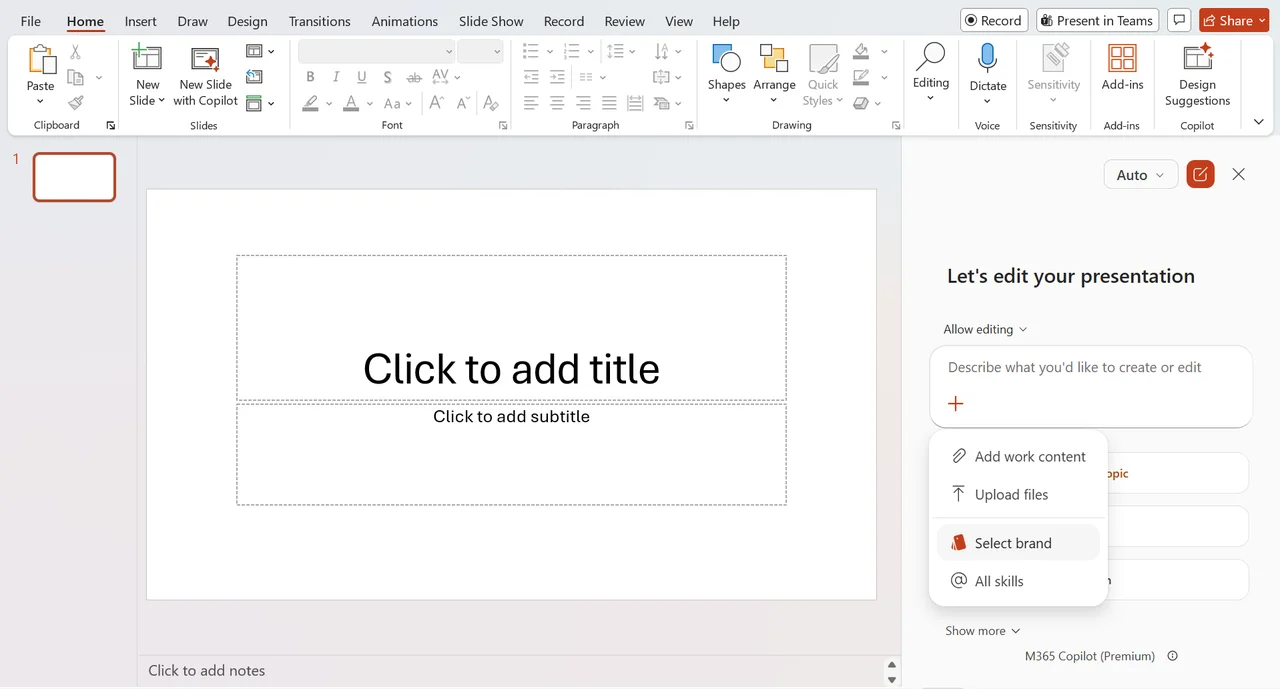Switch to the Slide Show tab
1280x689 pixels.
tap(491, 21)
